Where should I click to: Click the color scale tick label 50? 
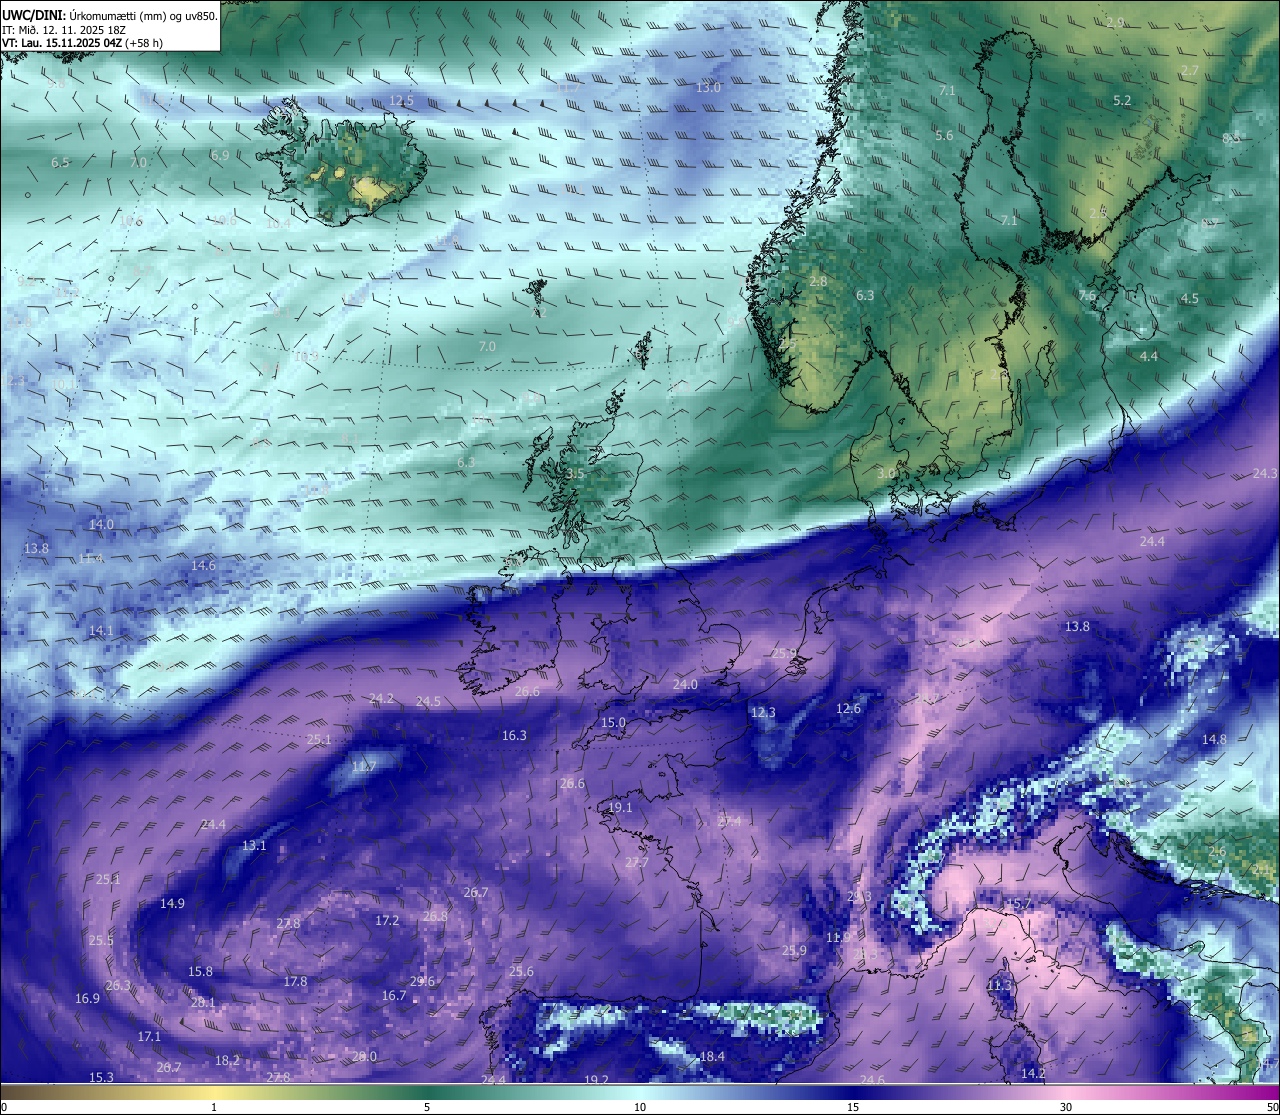coord(1272,1107)
